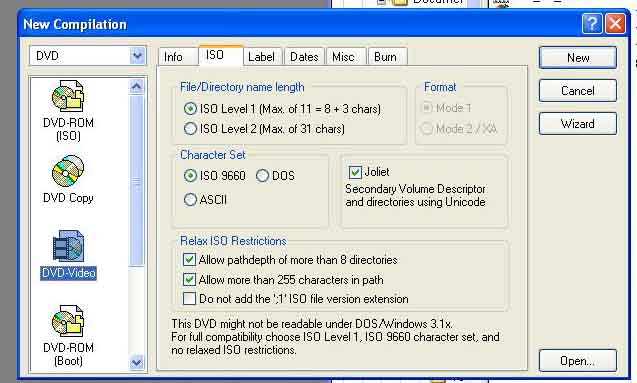Close the New Compilation dialog
The image size is (637, 383).
tap(615, 24)
